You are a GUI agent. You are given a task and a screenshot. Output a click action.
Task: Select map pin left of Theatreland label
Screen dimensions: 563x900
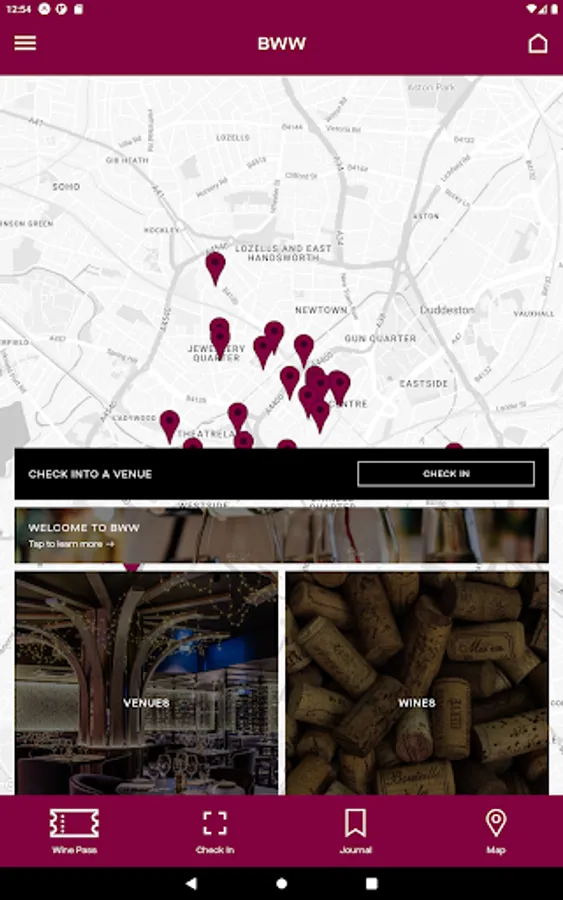pyautogui.click(x=169, y=426)
